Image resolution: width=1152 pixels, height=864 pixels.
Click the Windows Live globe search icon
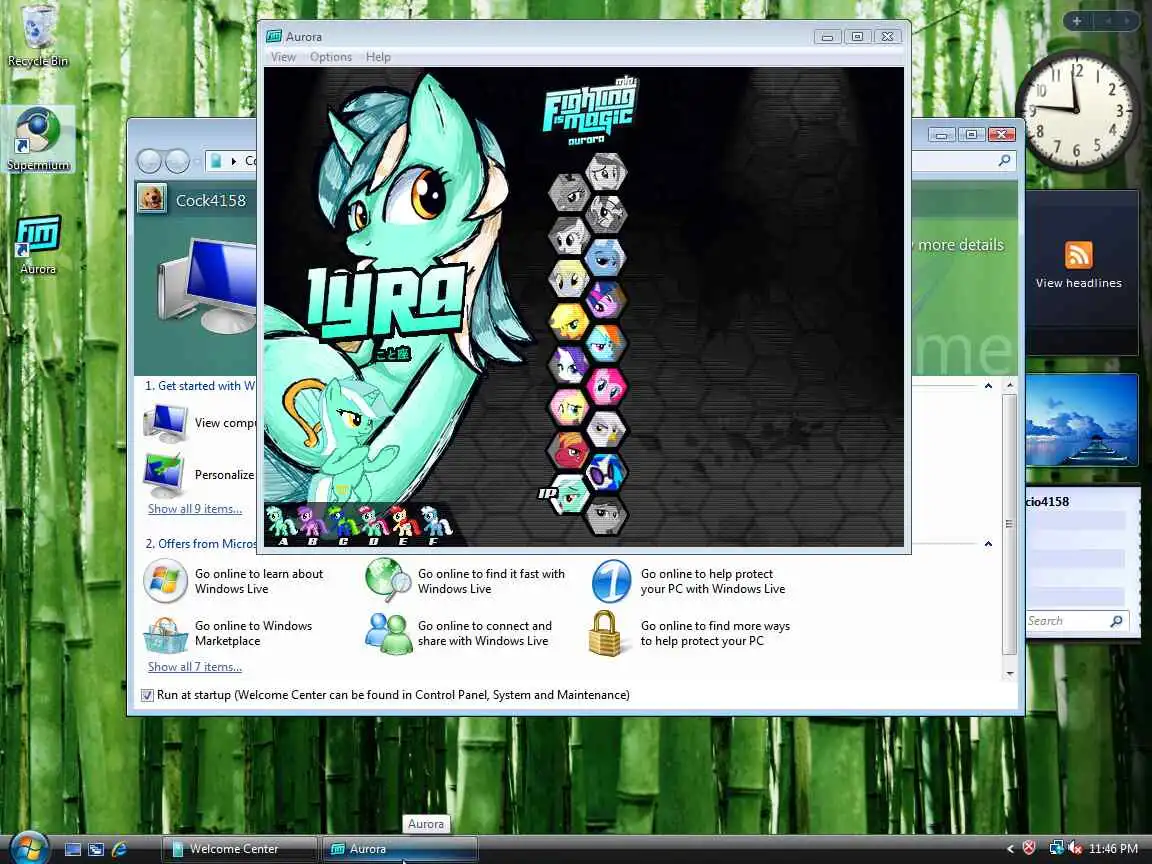pyautogui.click(x=388, y=580)
